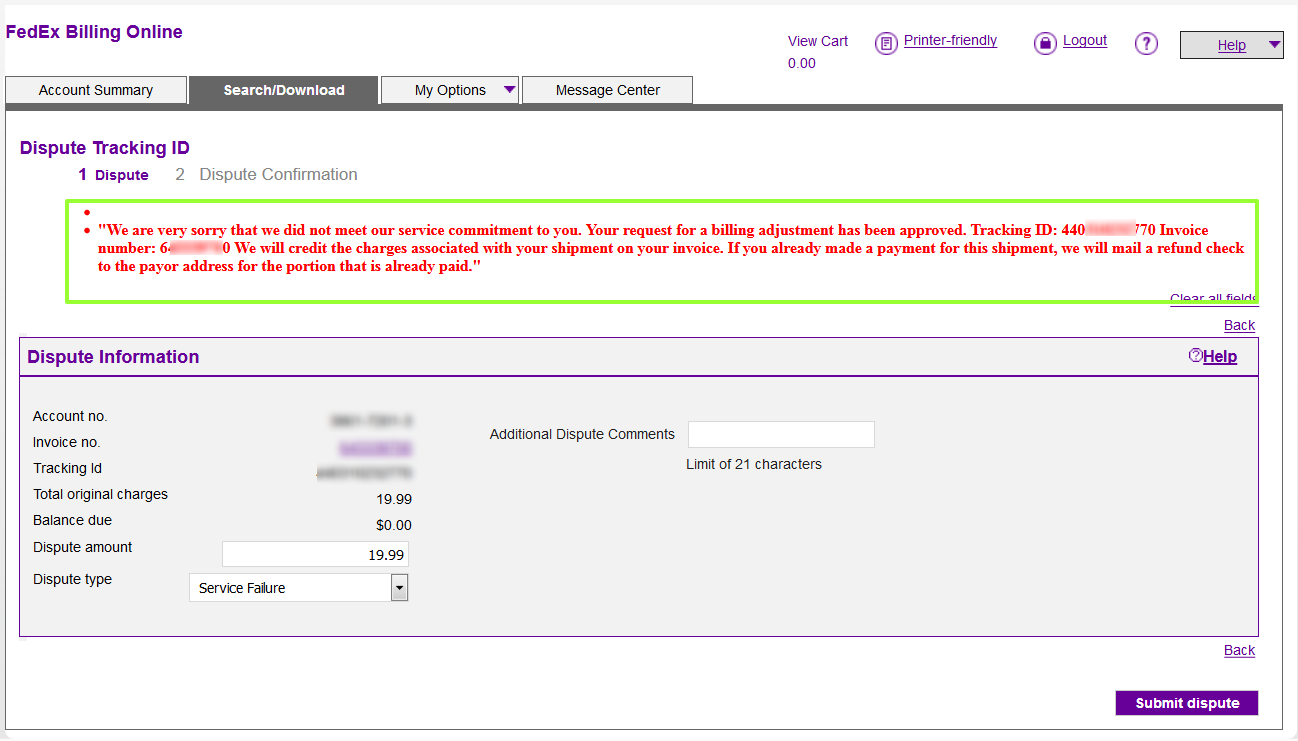Click the Back link above Dispute Information
The width and height of the screenshot is (1298, 741).
pyautogui.click(x=1239, y=325)
